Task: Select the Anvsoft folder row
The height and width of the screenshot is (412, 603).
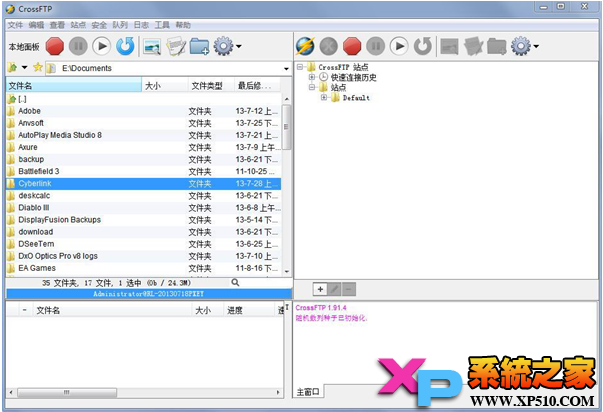Action: pyautogui.click(x=143, y=123)
